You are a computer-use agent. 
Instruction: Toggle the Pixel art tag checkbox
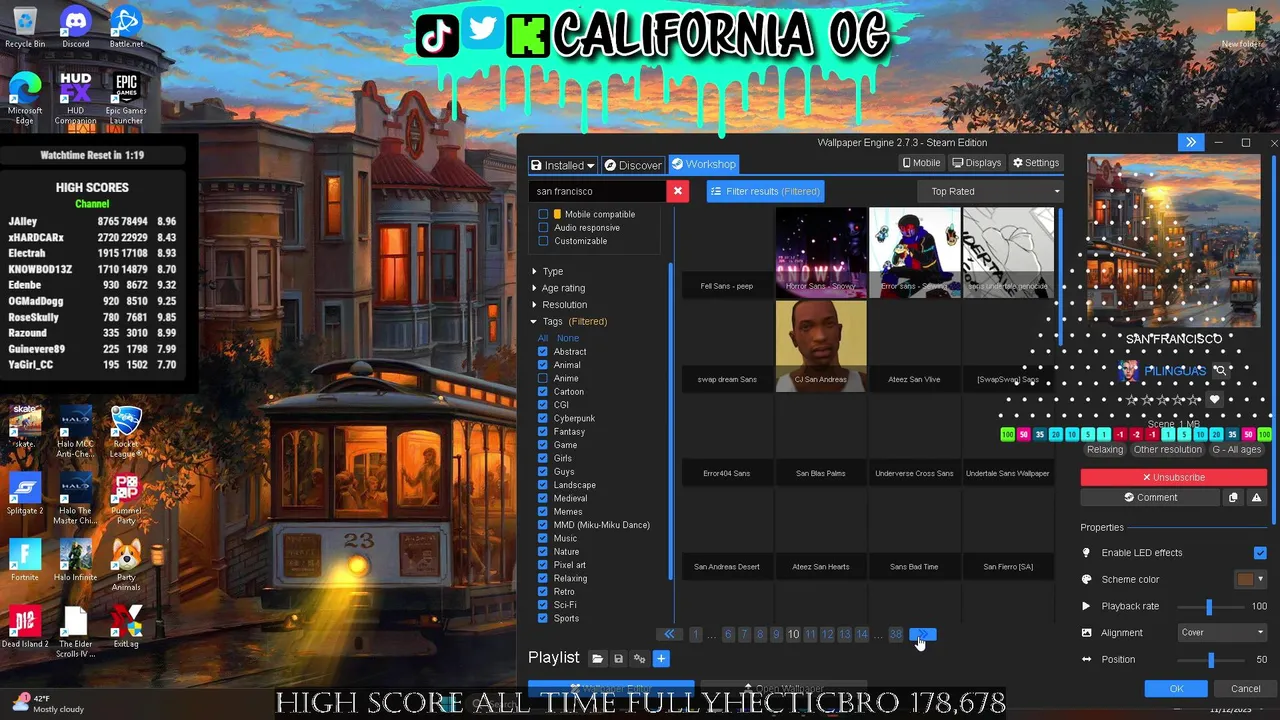click(x=543, y=565)
